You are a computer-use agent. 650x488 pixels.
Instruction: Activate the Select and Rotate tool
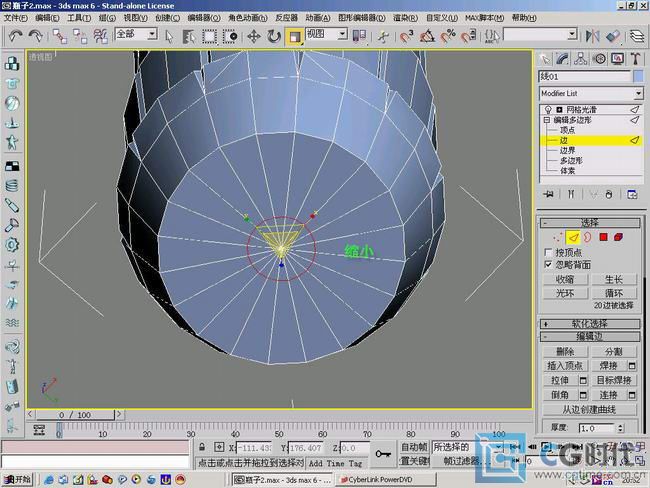274,36
